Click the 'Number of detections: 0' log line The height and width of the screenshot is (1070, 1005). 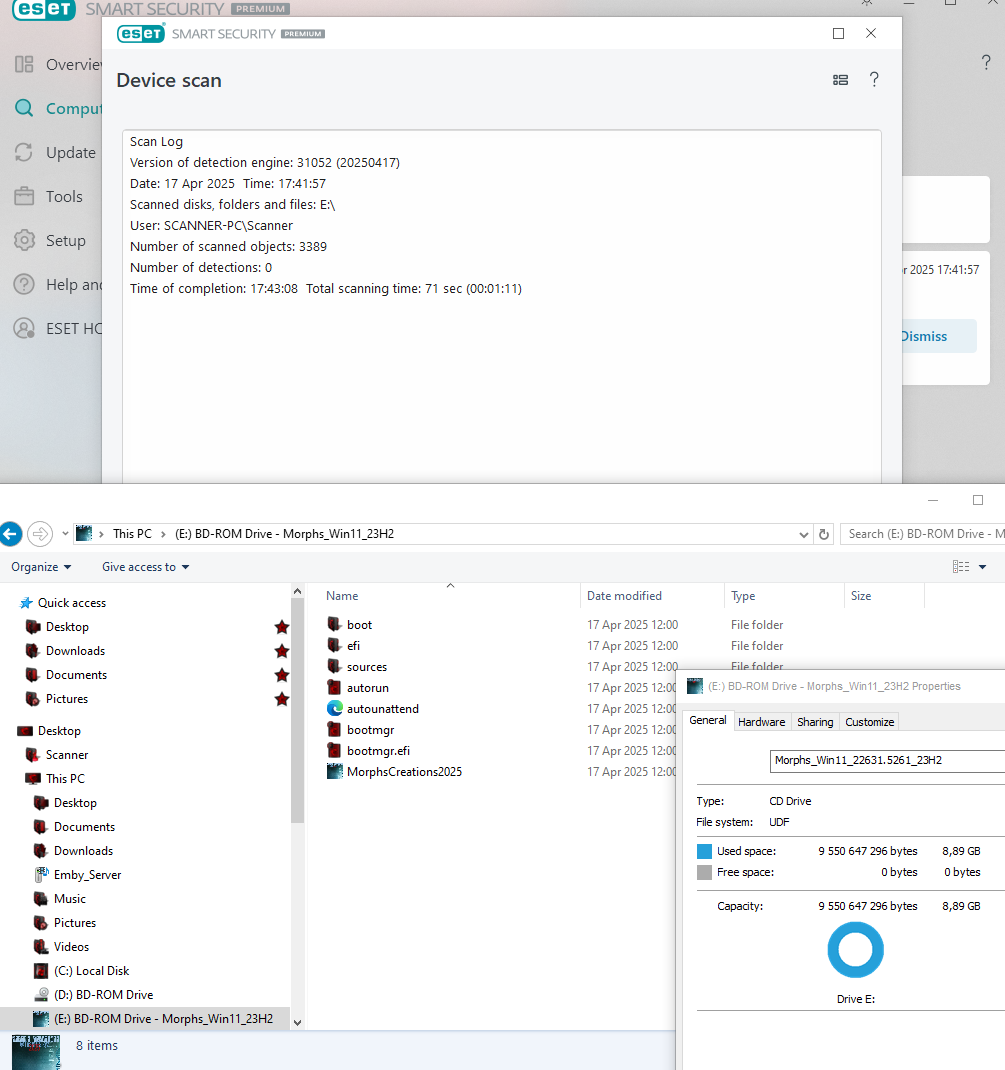[x=201, y=268]
